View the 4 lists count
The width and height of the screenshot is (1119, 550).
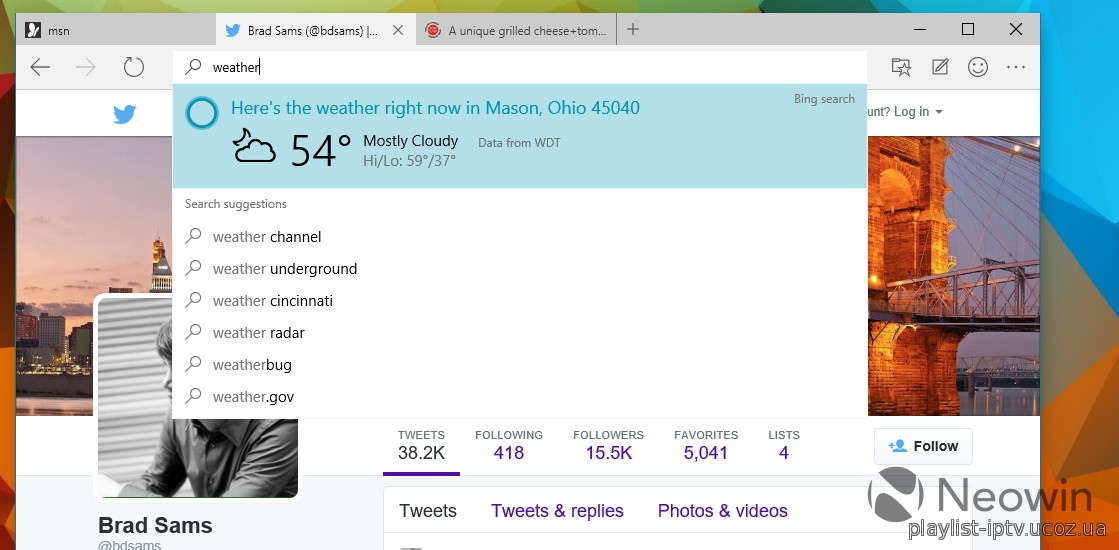[784, 445]
